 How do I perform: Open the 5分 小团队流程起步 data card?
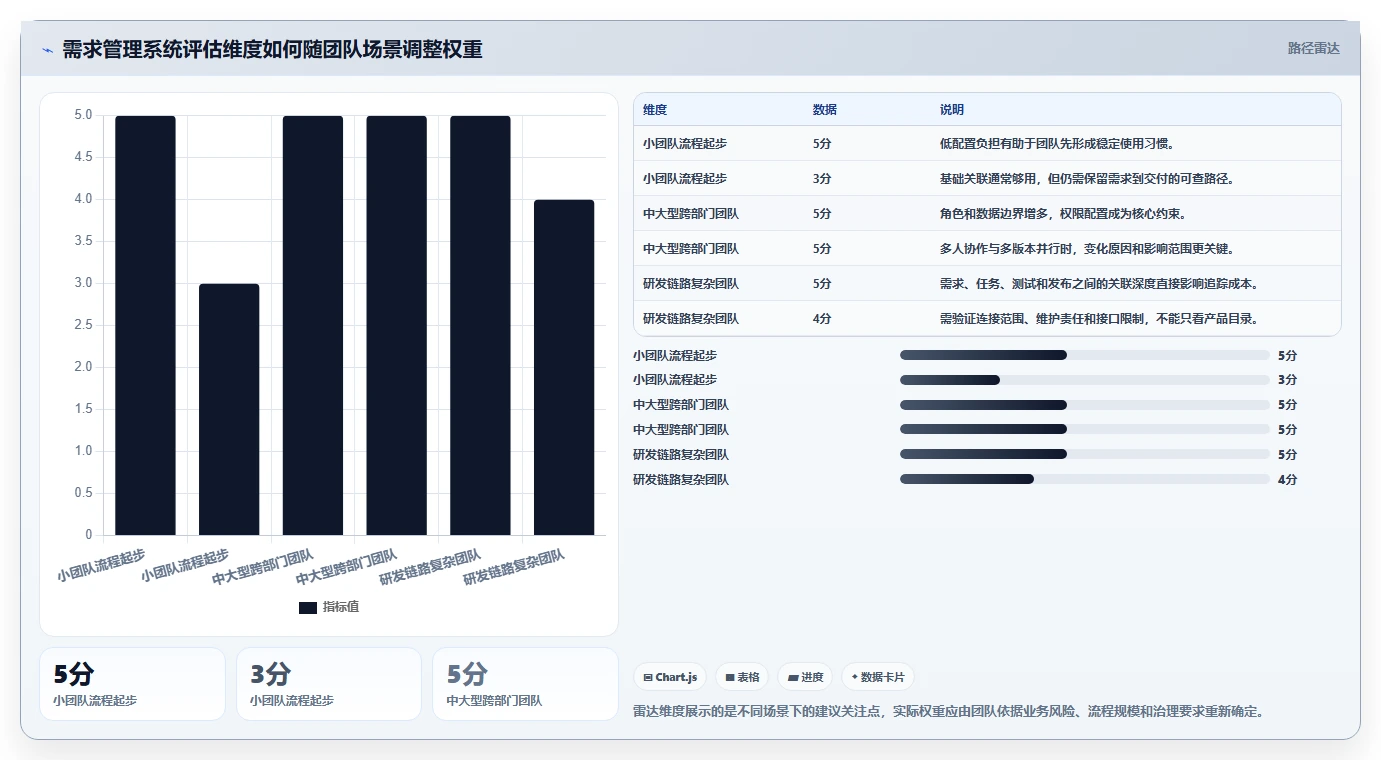[132, 684]
